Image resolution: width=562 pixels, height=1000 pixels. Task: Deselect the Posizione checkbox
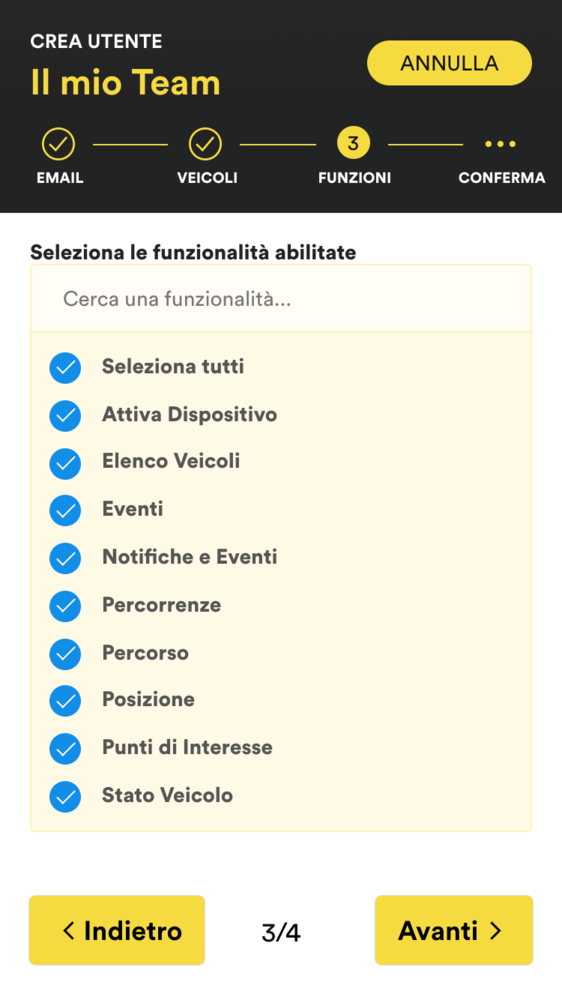tap(65, 702)
